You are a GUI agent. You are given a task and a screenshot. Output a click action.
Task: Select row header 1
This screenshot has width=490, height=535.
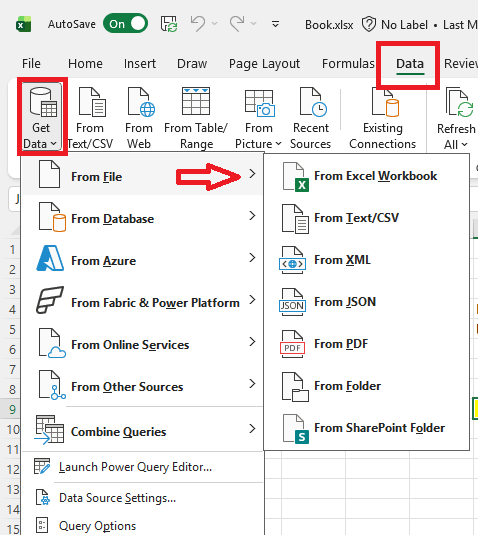(x=12, y=249)
